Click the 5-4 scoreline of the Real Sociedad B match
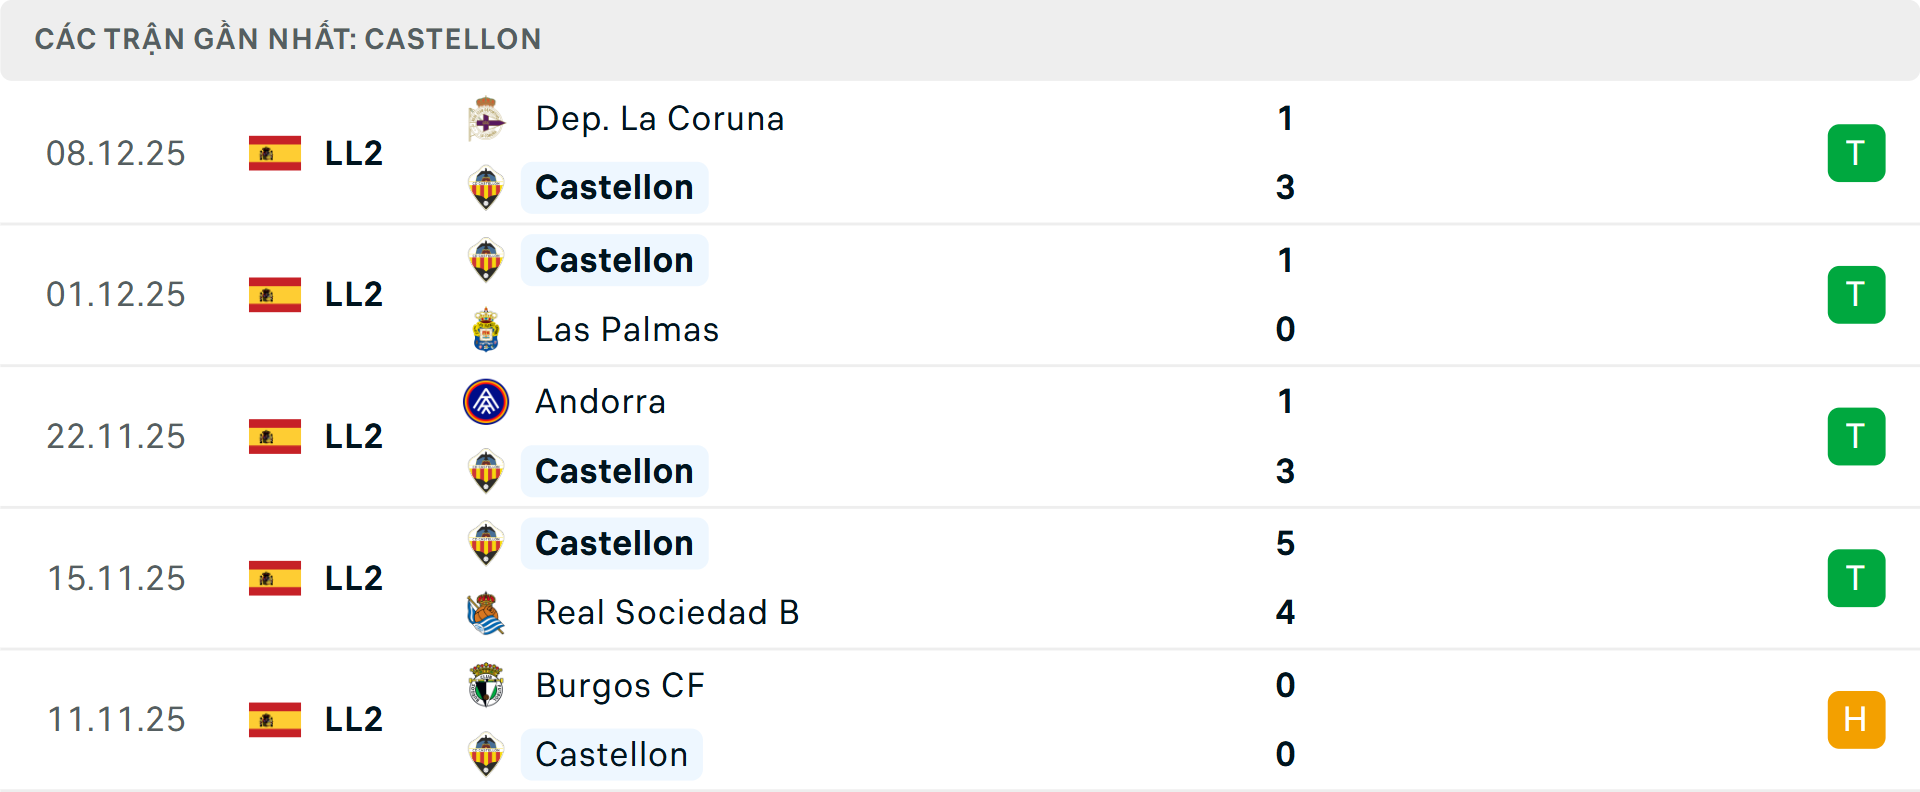 tap(1286, 578)
